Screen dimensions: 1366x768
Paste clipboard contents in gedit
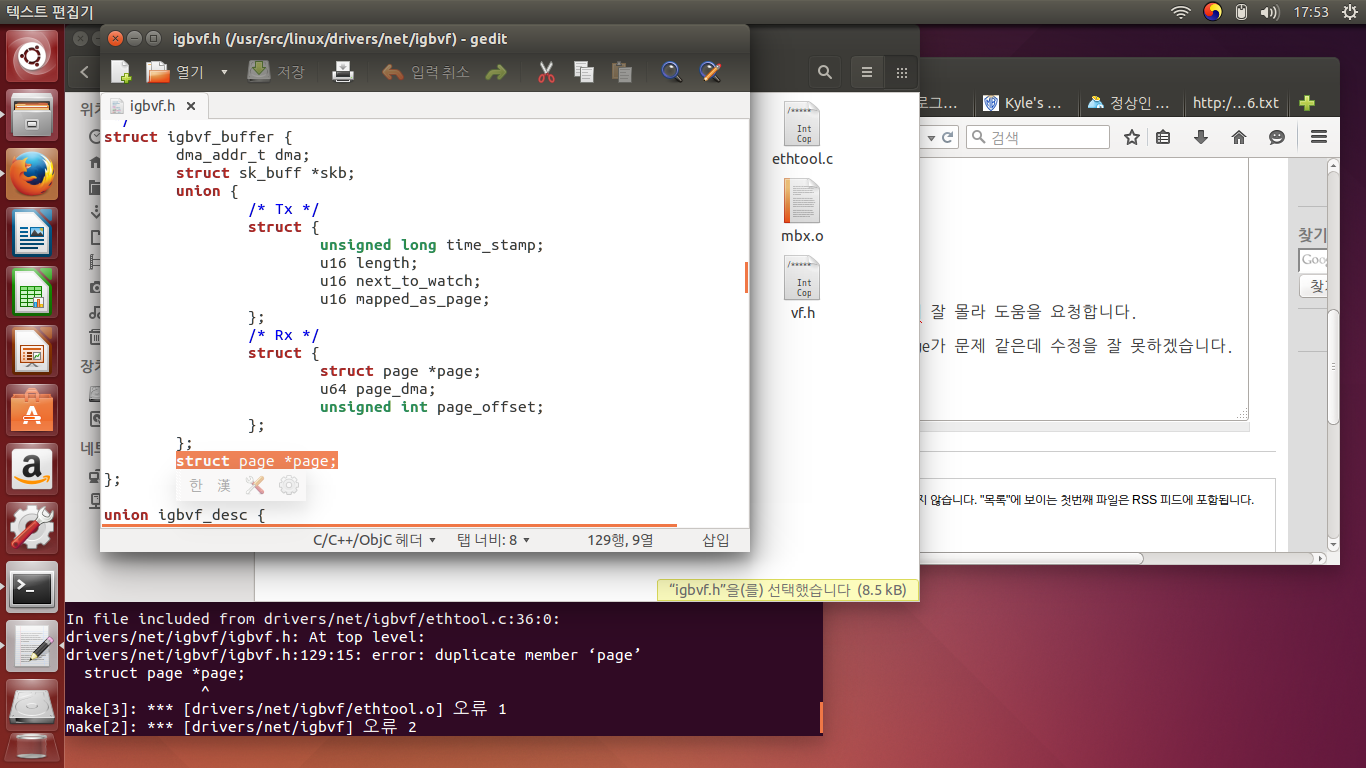coord(621,72)
